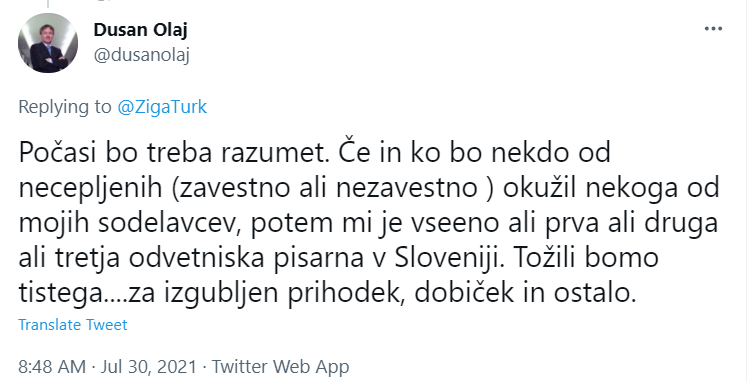Click the final words 'dobiček in ostalo'
Screen dimensions: 754x382
pos(525,293)
